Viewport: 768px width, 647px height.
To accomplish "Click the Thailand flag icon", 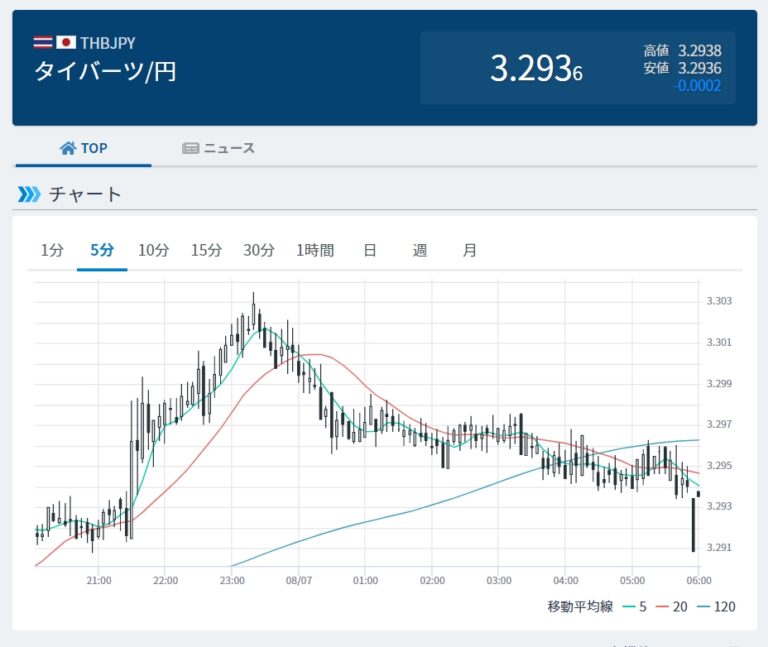I will [x=43, y=43].
